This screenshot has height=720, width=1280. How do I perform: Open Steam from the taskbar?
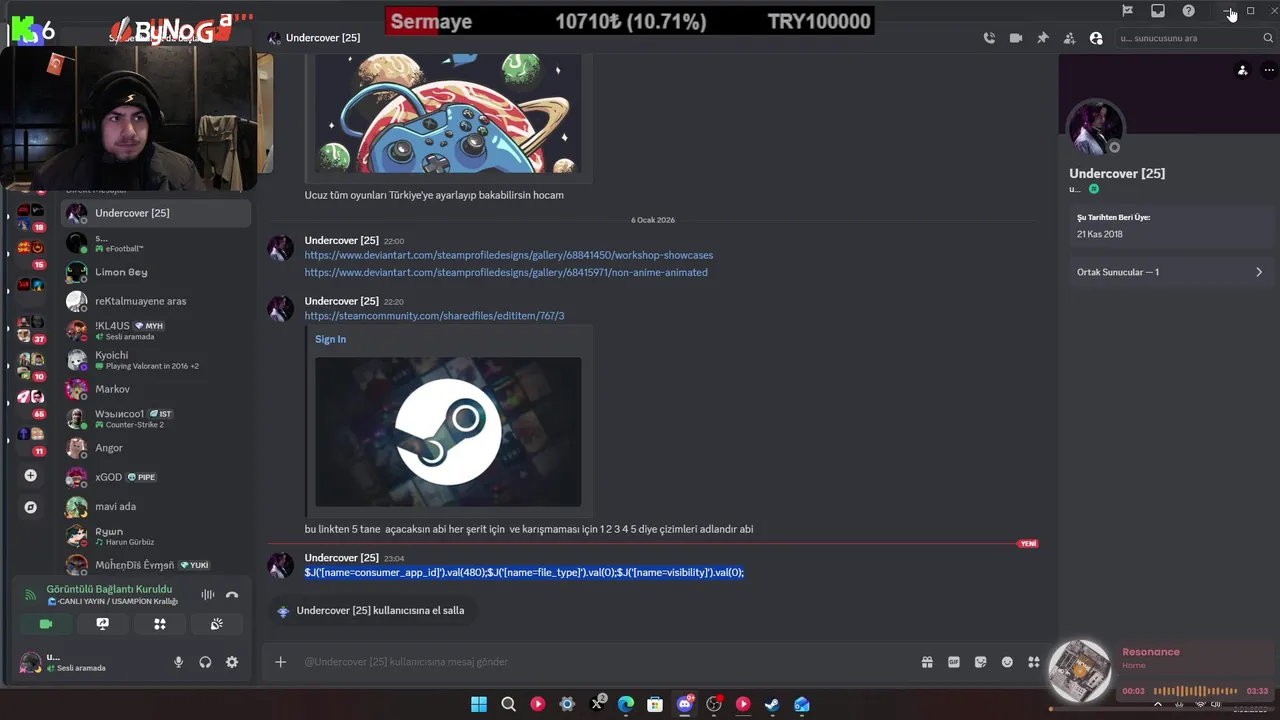(772, 704)
